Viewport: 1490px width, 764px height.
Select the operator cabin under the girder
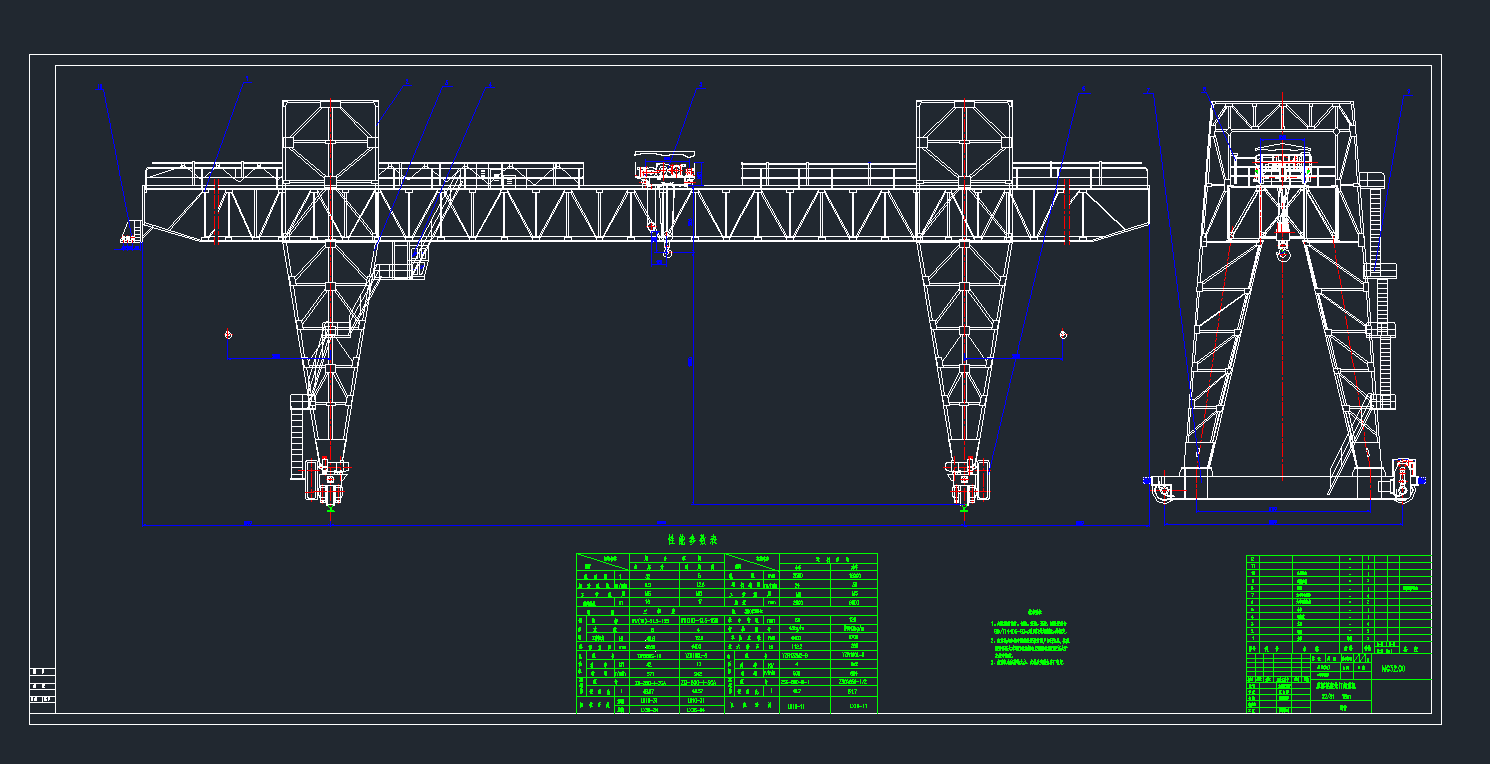[417, 259]
